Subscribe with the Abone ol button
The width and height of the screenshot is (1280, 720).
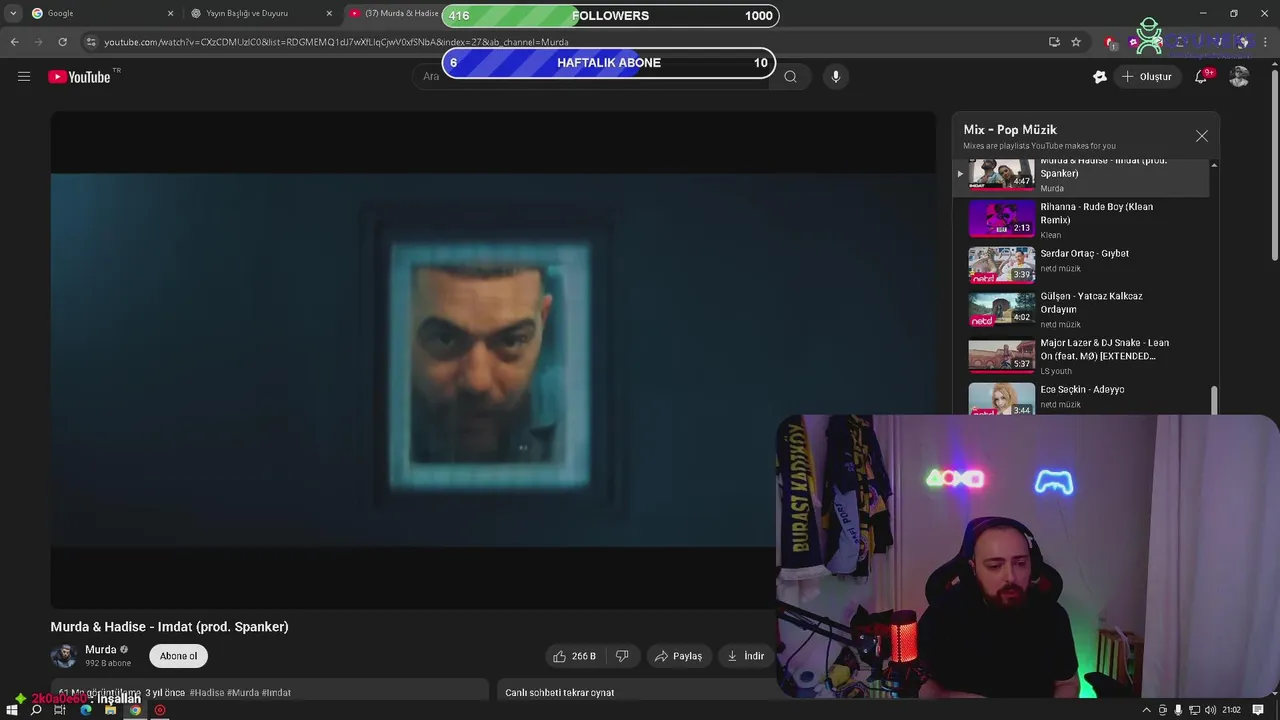[x=179, y=656]
